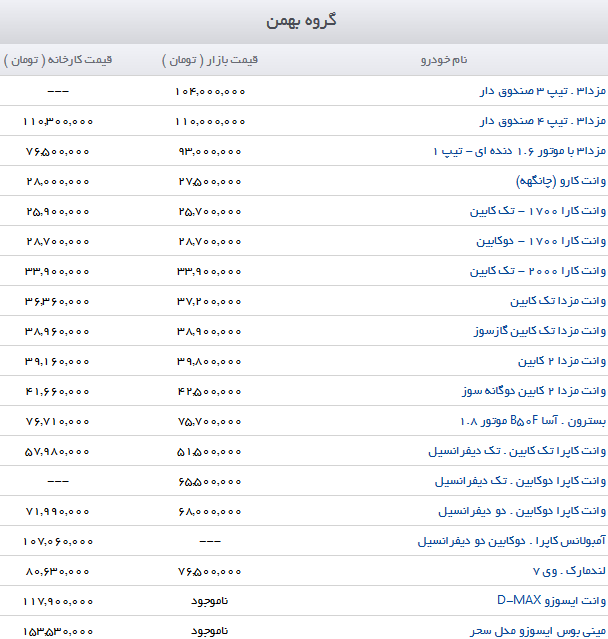Select market price ۷۵,۷۰۰,۰۰۰
The height and width of the screenshot is (639, 608).
tap(210, 421)
